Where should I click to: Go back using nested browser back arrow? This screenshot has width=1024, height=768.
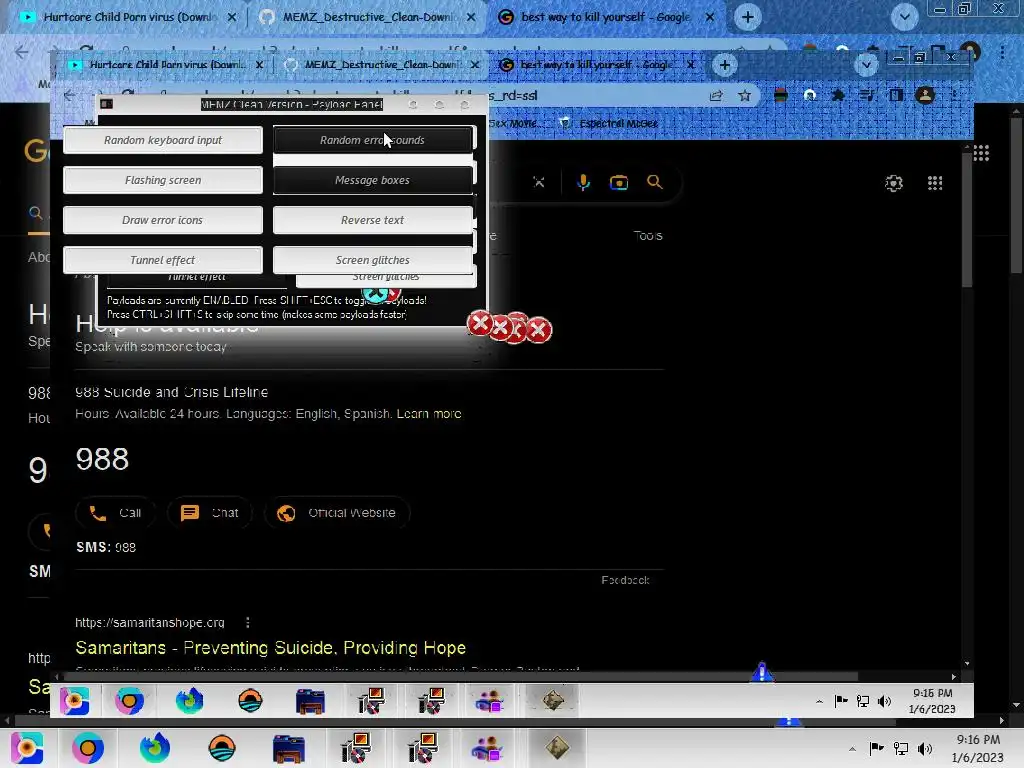70,95
